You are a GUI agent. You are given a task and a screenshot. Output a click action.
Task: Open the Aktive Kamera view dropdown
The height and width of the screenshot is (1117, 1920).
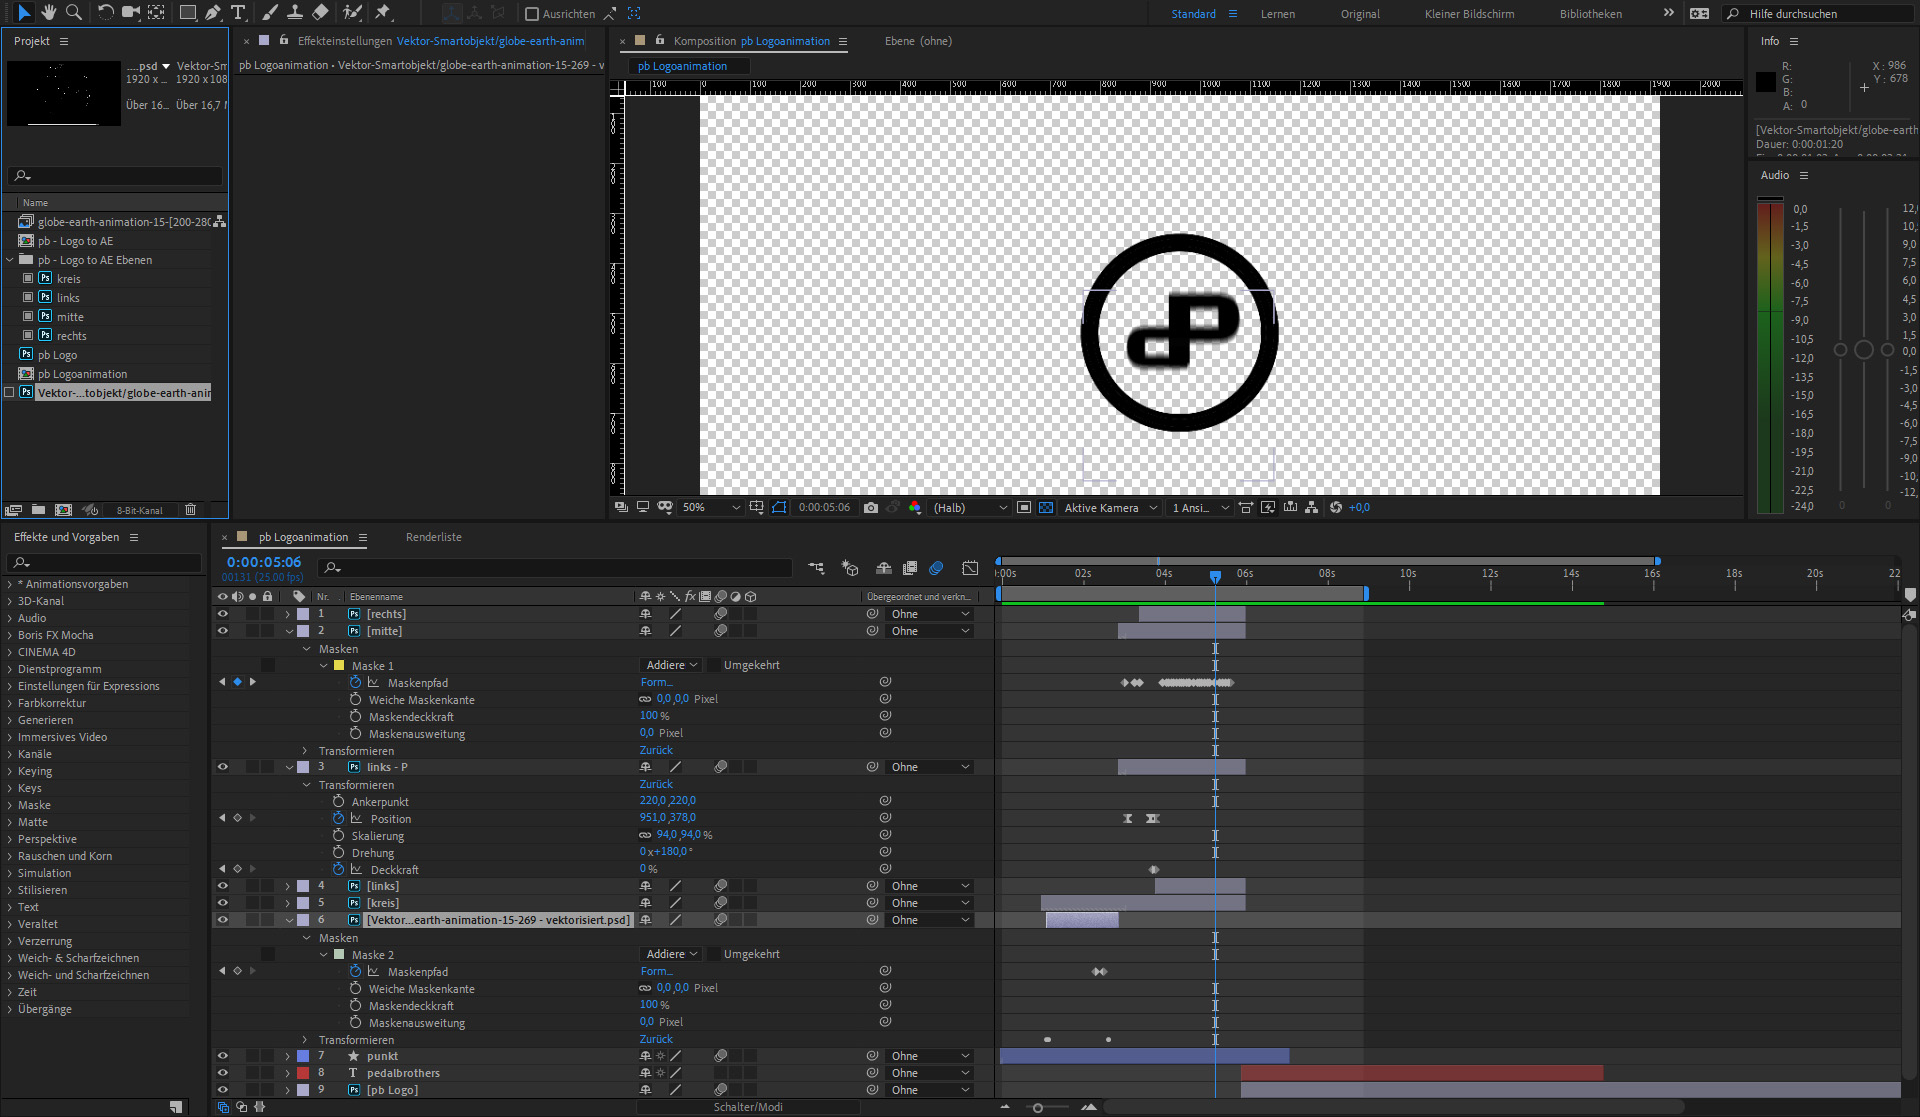[x=1110, y=508]
